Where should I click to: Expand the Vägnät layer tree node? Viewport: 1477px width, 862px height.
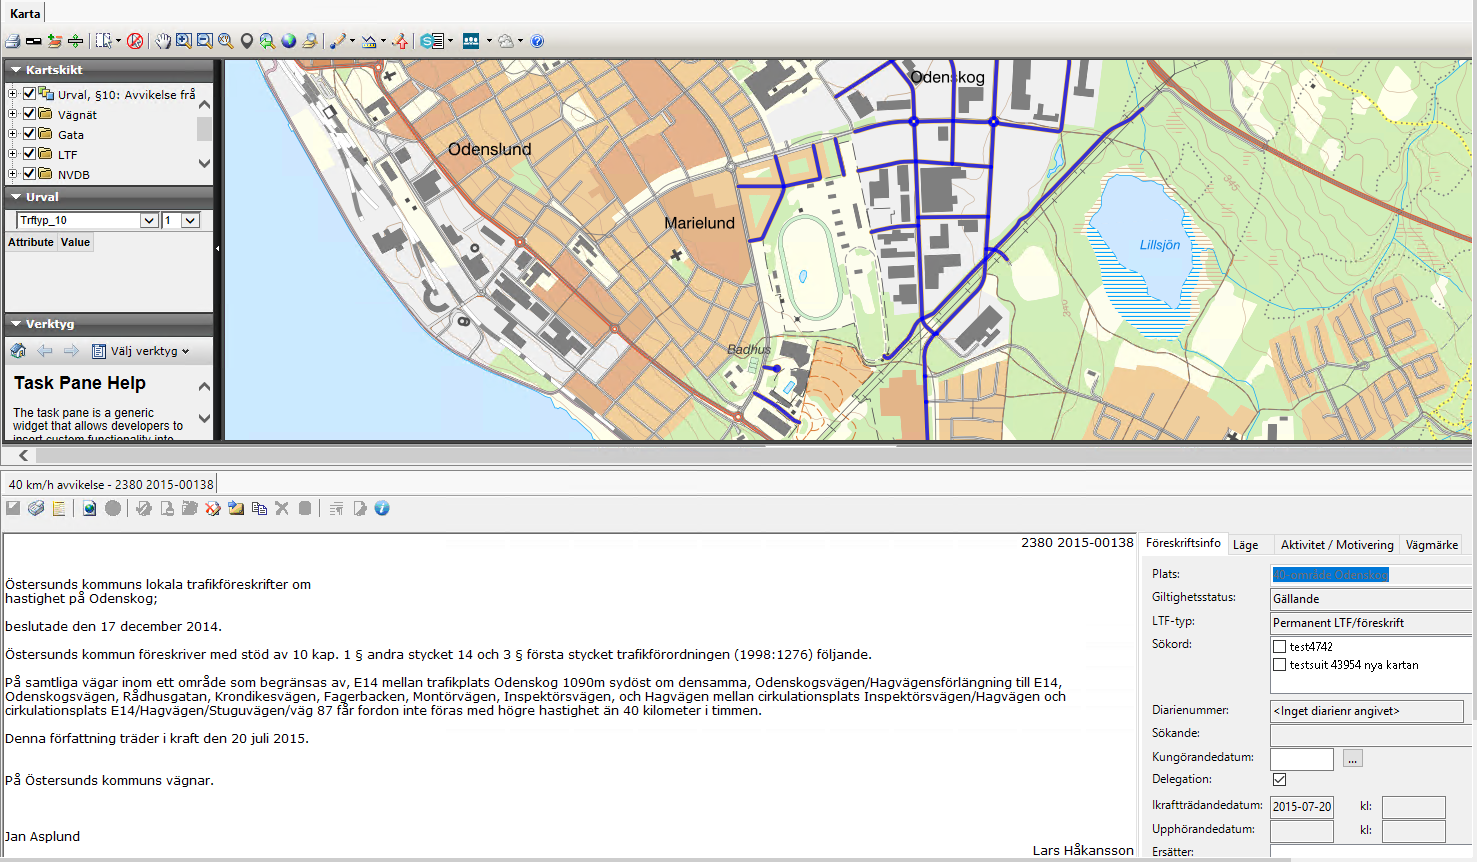pyautogui.click(x=13, y=113)
